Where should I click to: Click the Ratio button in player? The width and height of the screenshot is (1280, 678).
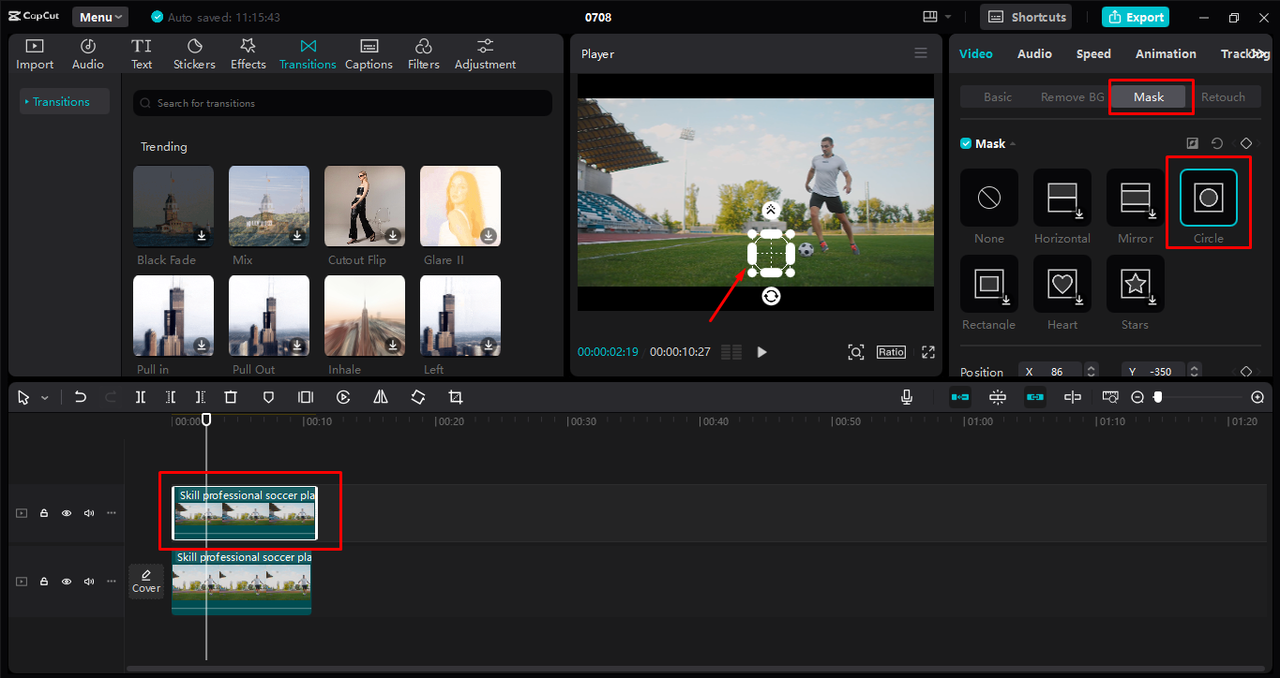pyautogui.click(x=891, y=352)
